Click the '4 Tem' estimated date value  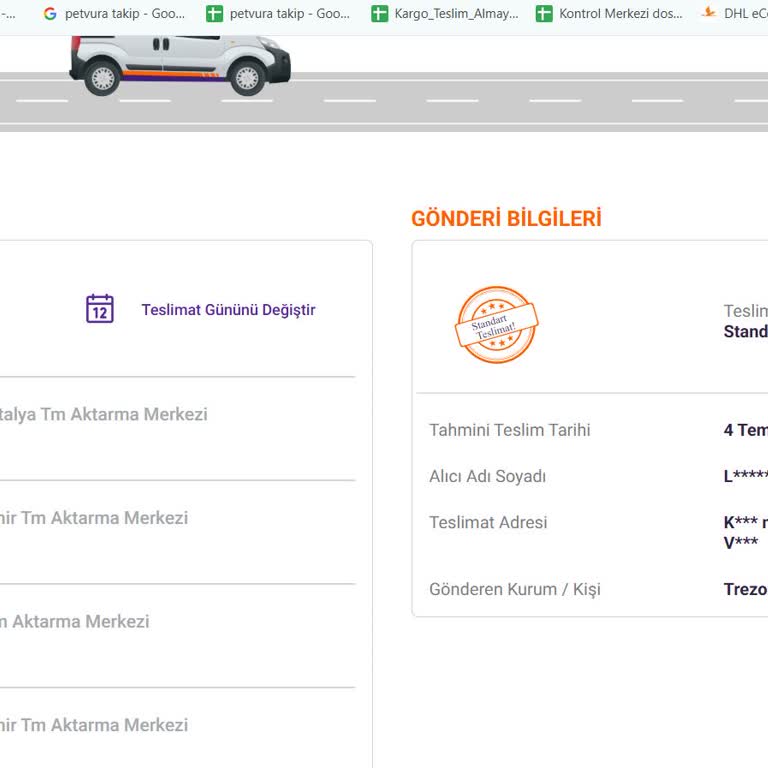(x=745, y=430)
